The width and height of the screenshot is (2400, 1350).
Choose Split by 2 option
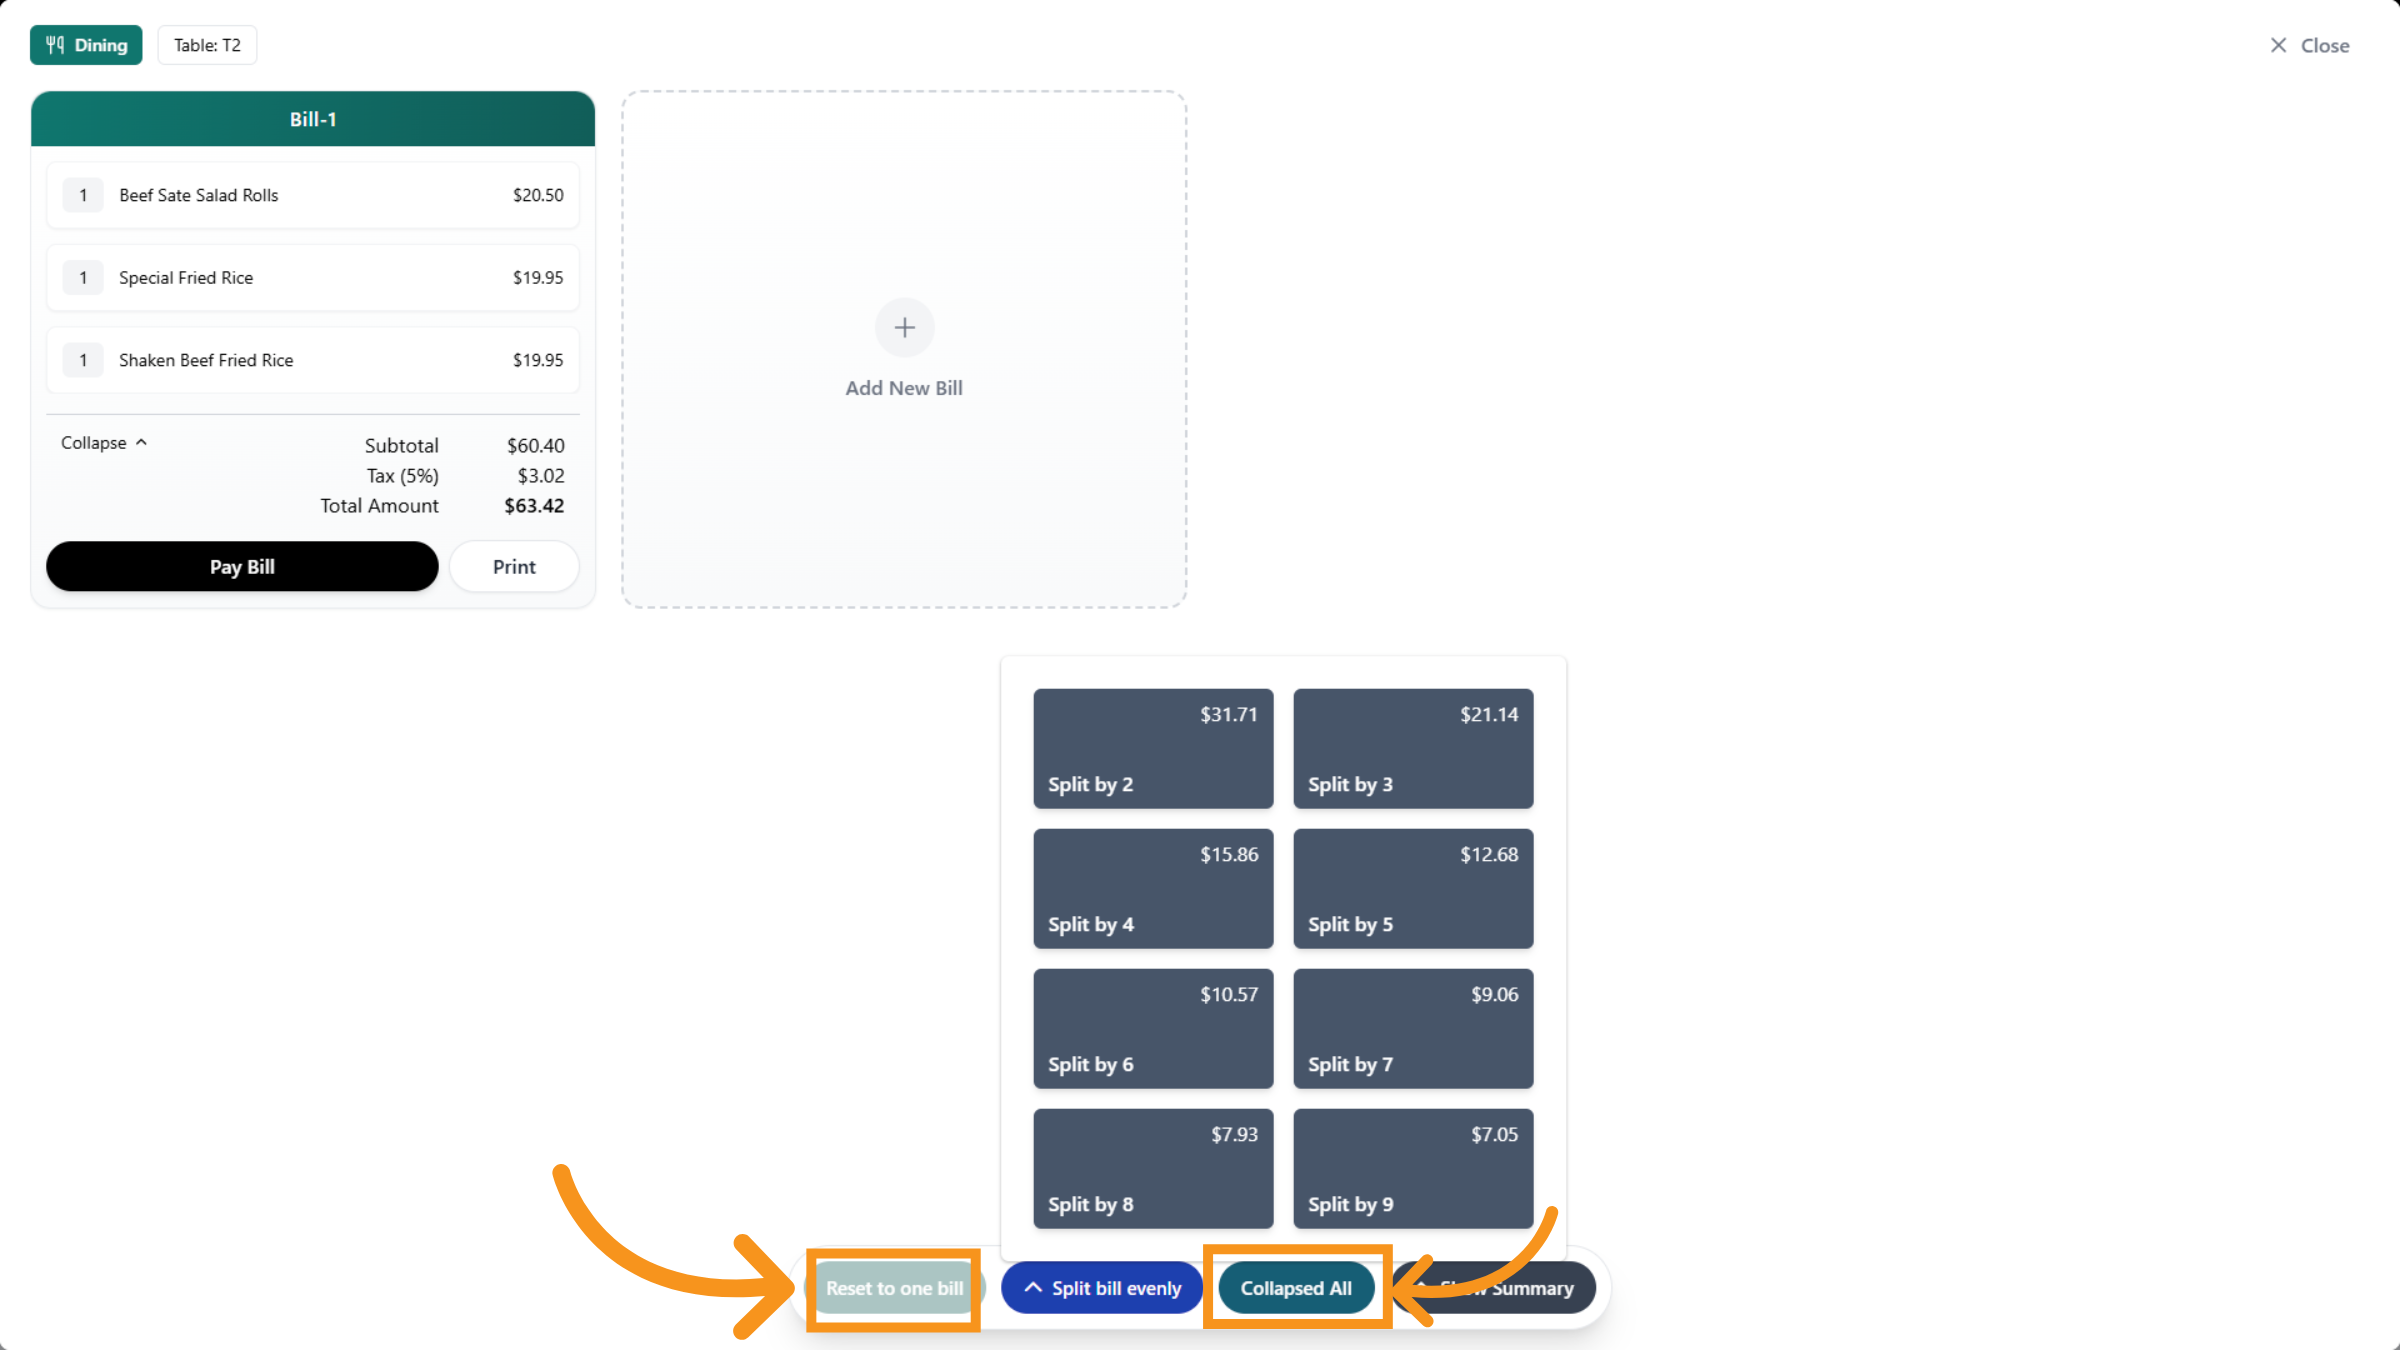tap(1153, 748)
